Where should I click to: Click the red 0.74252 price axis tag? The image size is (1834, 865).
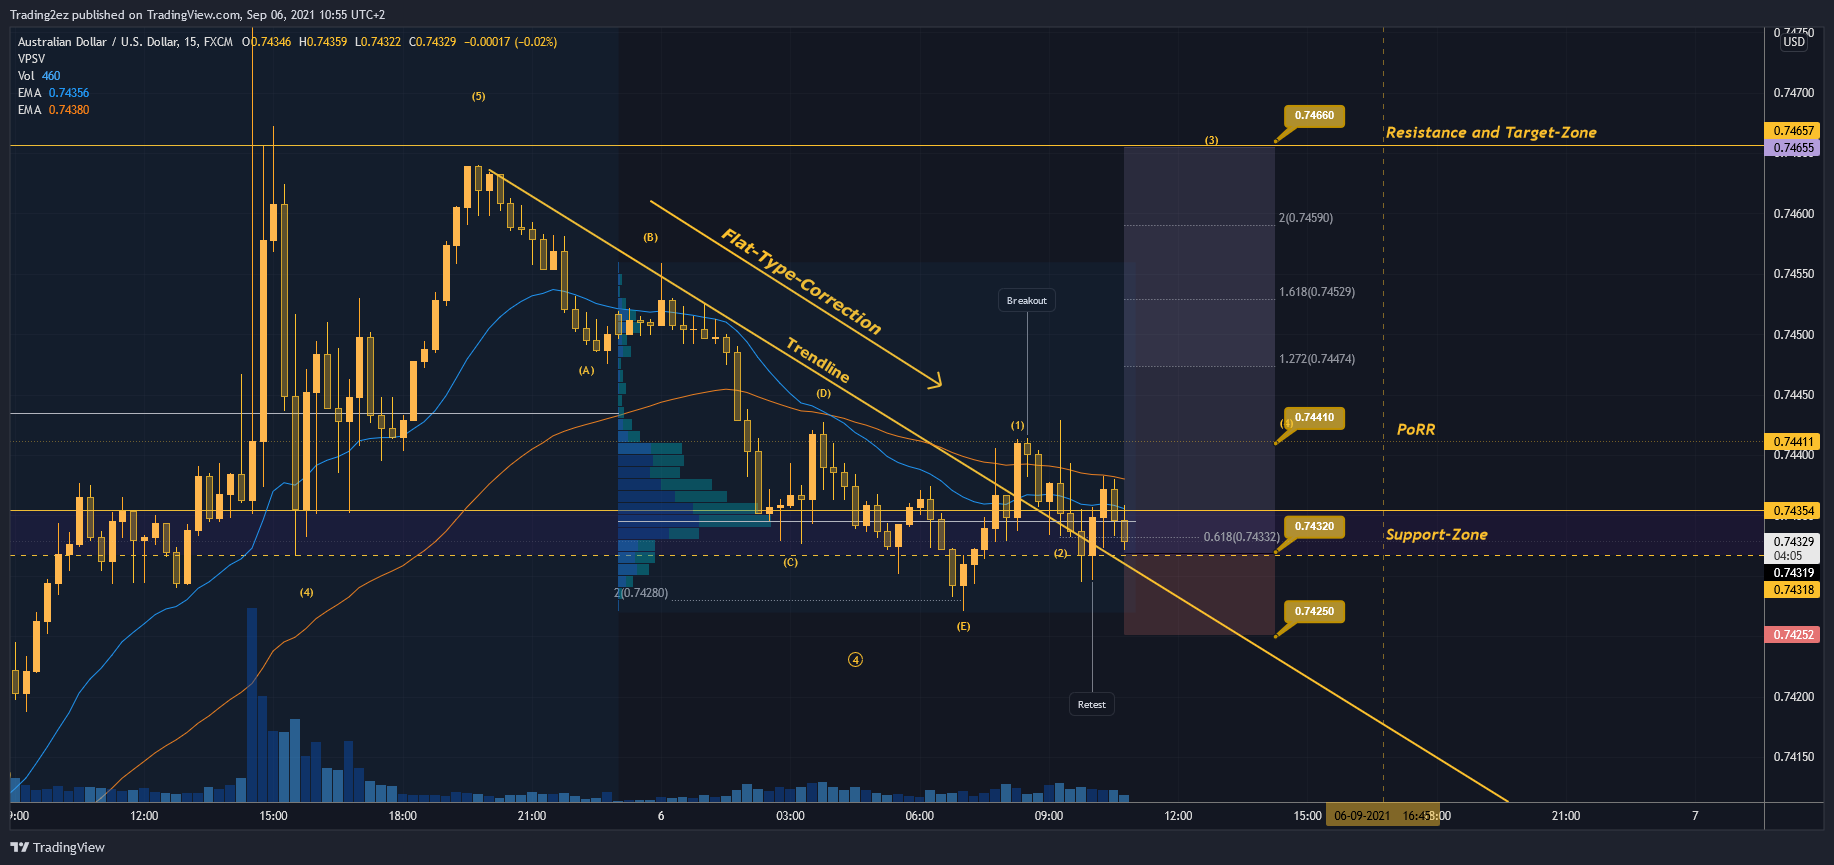click(1794, 635)
